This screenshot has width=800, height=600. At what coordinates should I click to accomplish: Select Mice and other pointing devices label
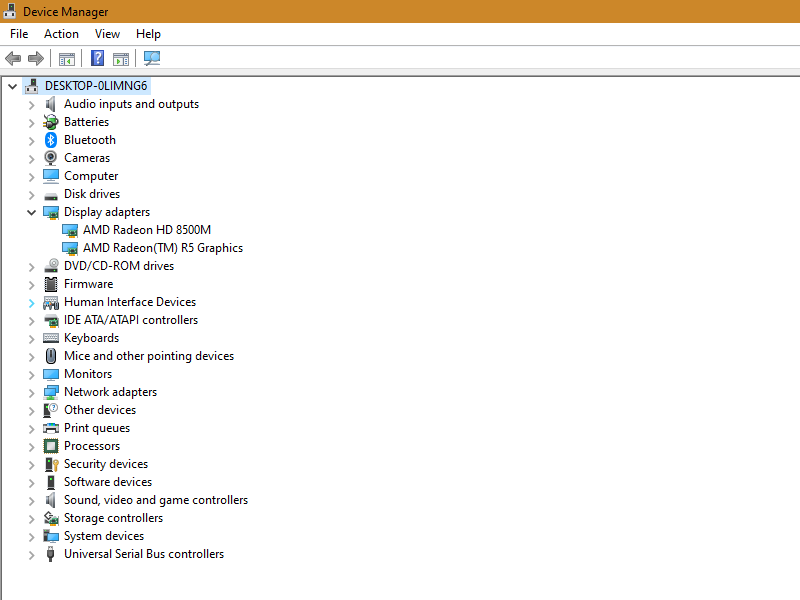[x=148, y=356]
